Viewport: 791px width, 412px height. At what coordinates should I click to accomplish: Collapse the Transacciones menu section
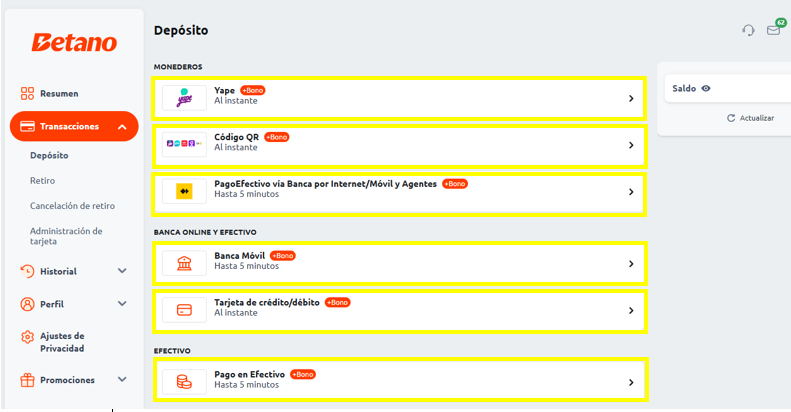point(121,127)
